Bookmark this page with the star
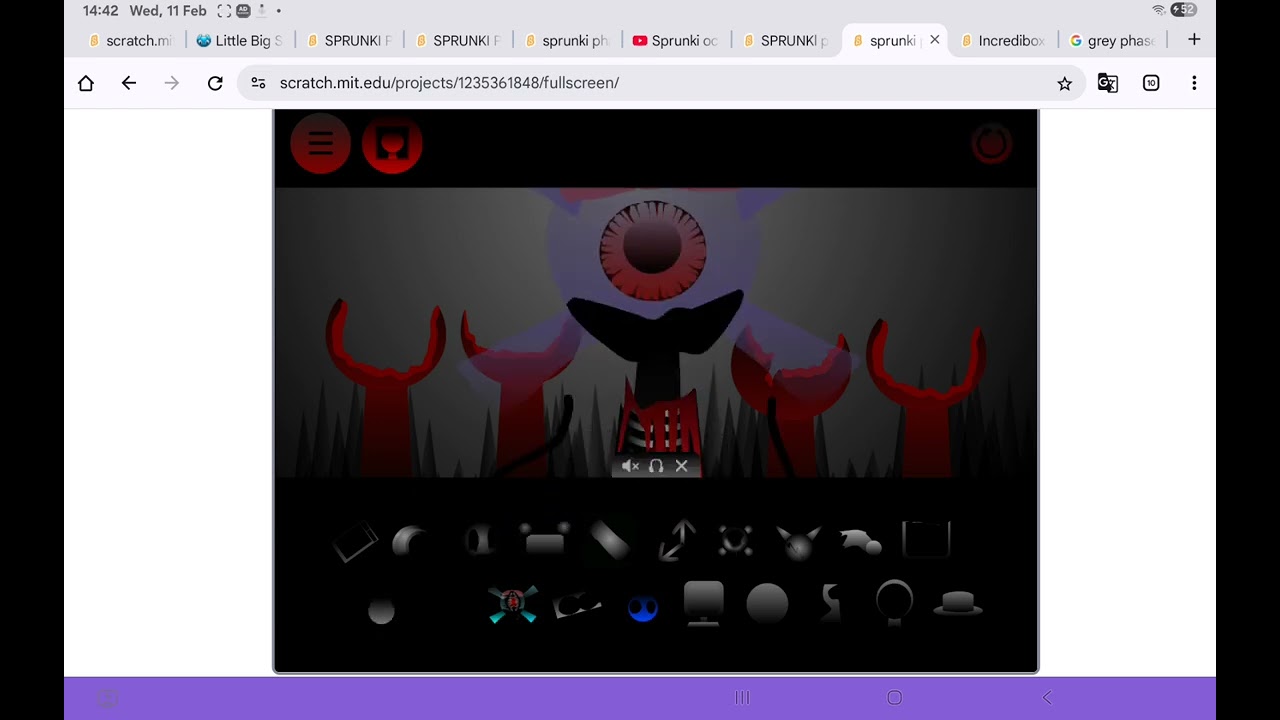The image size is (1280, 720). pos(1065,83)
